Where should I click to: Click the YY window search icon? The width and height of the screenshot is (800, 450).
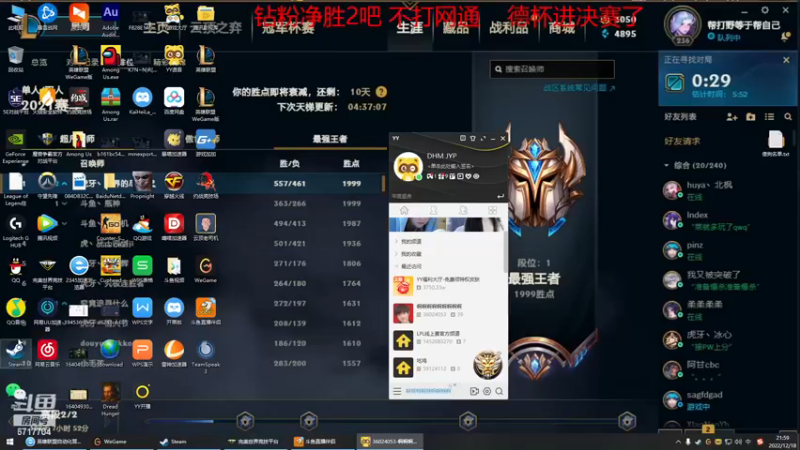(x=499, y=391)
